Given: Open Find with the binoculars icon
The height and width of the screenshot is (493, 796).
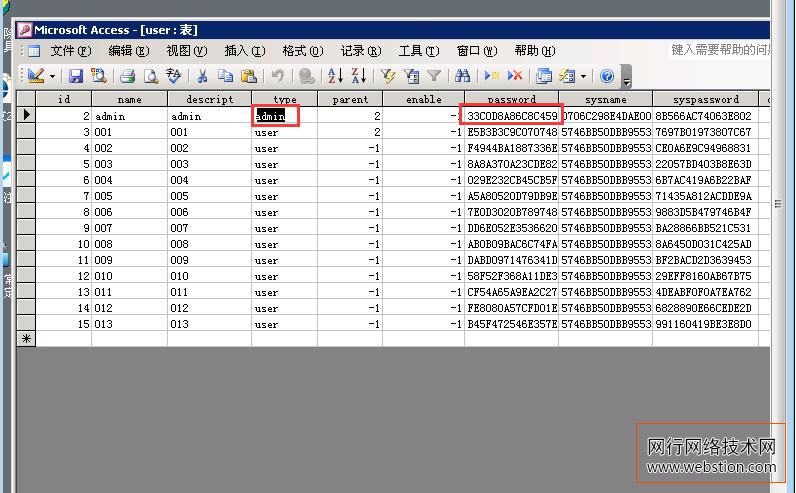Looking at the screenshot, I should click(462, 76).
